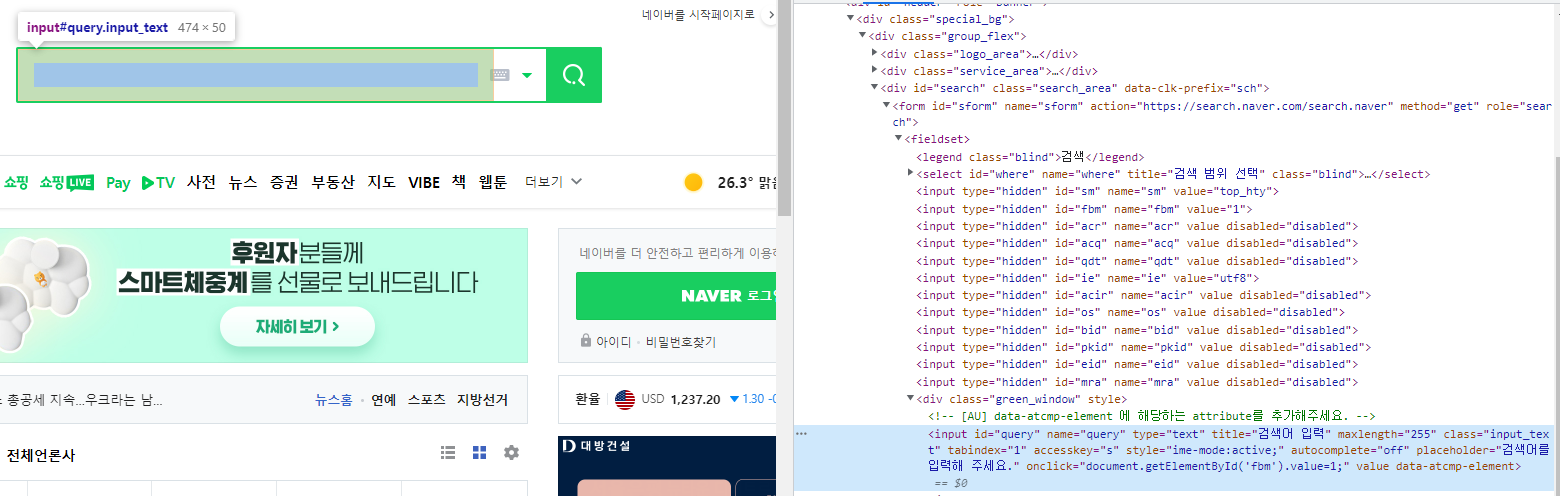1560x496 pixels.
Task: Open the 쇼핑LIVE service link
Action: [x=67, y=182]
